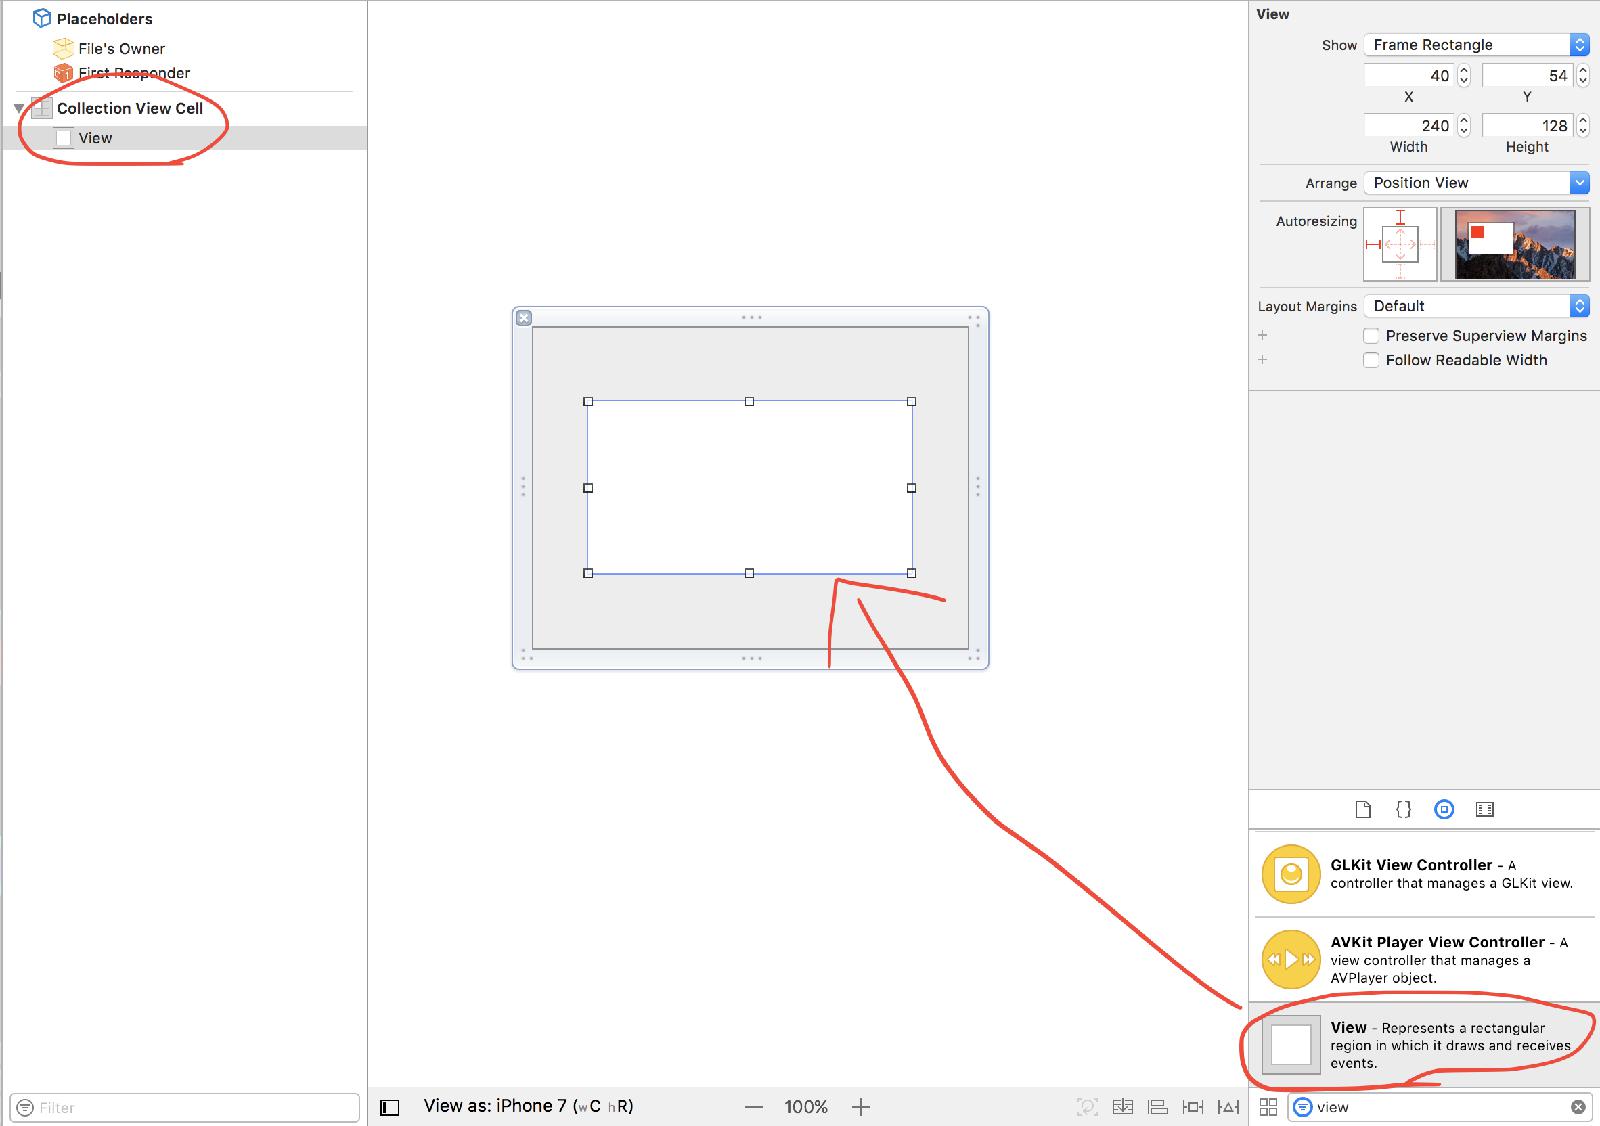The height and width of the screenshot is (1126, 1600).
Task: Select File's Owner placeholder
Action: (x=121, y=48)
